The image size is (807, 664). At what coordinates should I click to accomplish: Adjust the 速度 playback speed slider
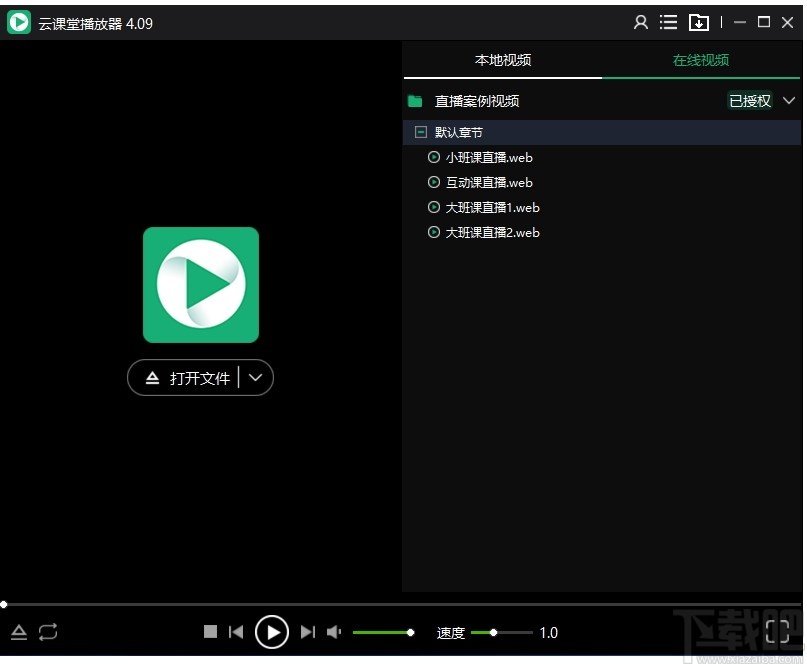[x=493, y=632]
